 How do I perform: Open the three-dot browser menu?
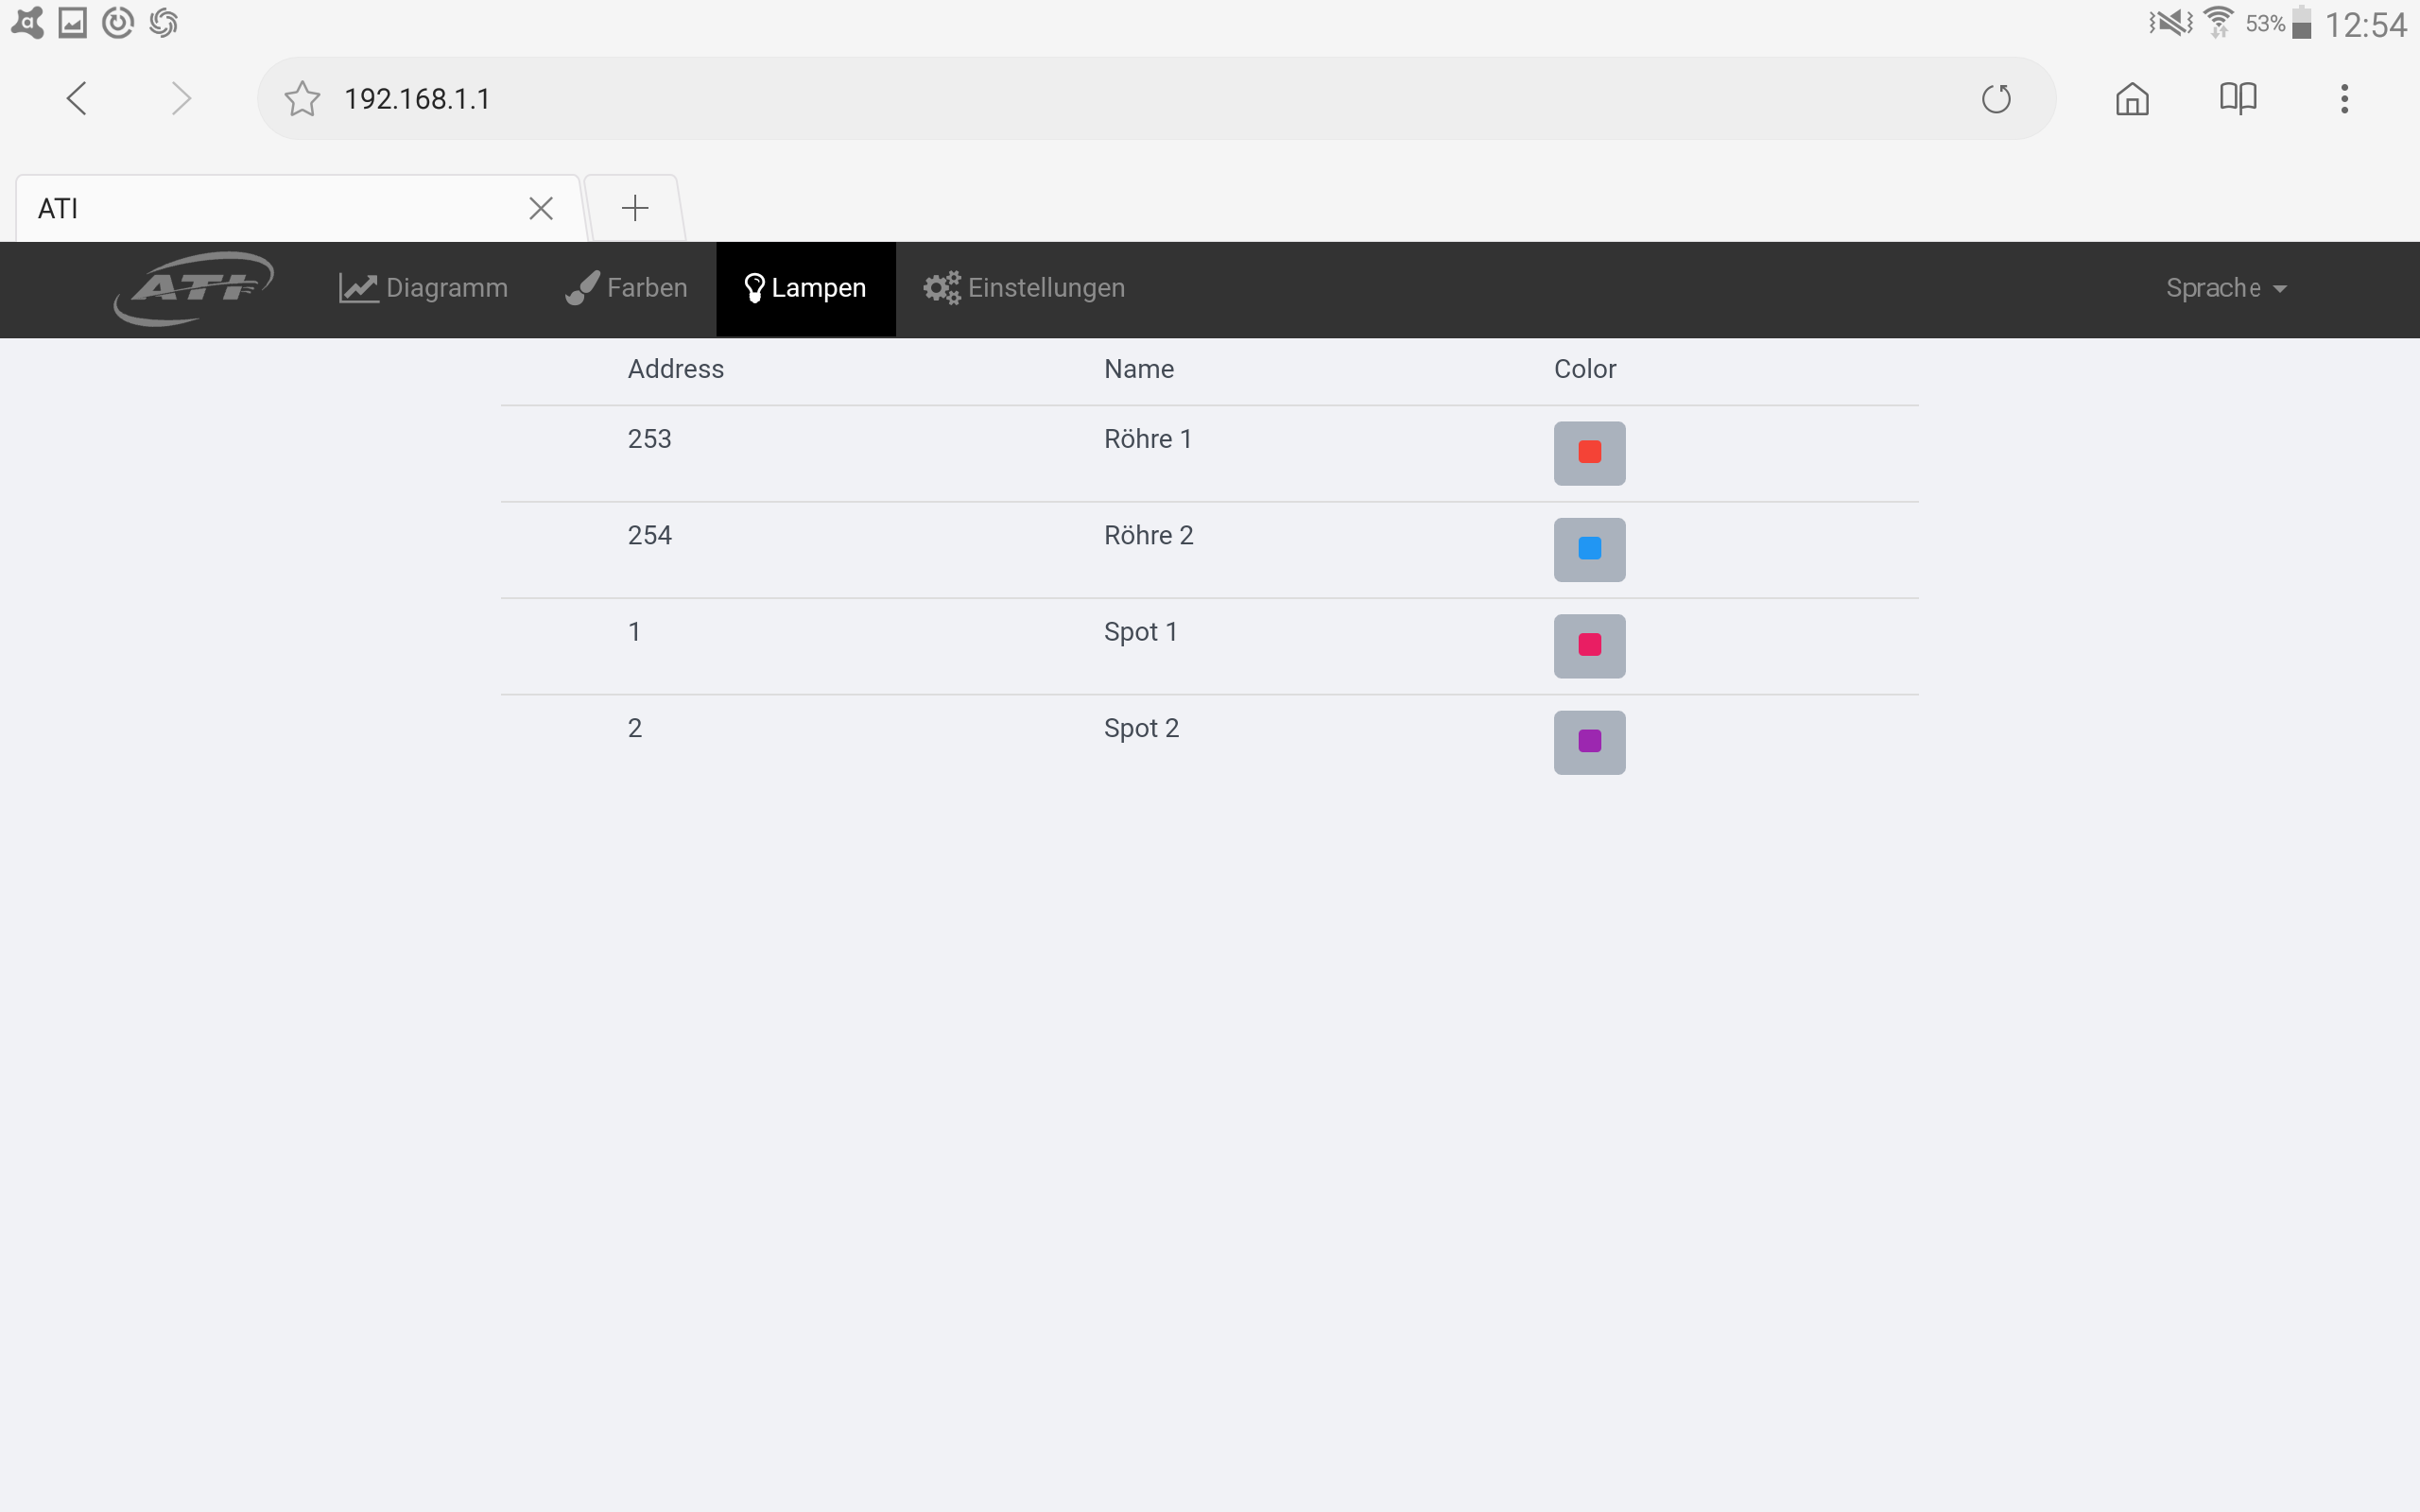(x=2344, y=99)
